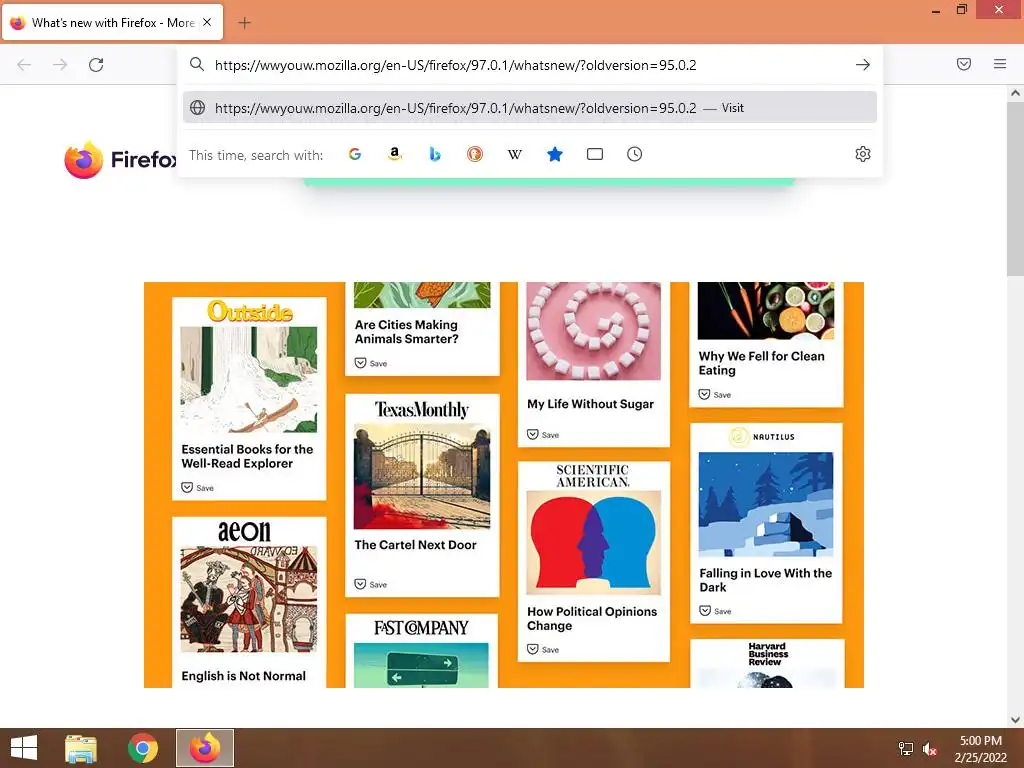Click the English is Not Normal headline
The image size is (1024, 768).
point(244,676)
